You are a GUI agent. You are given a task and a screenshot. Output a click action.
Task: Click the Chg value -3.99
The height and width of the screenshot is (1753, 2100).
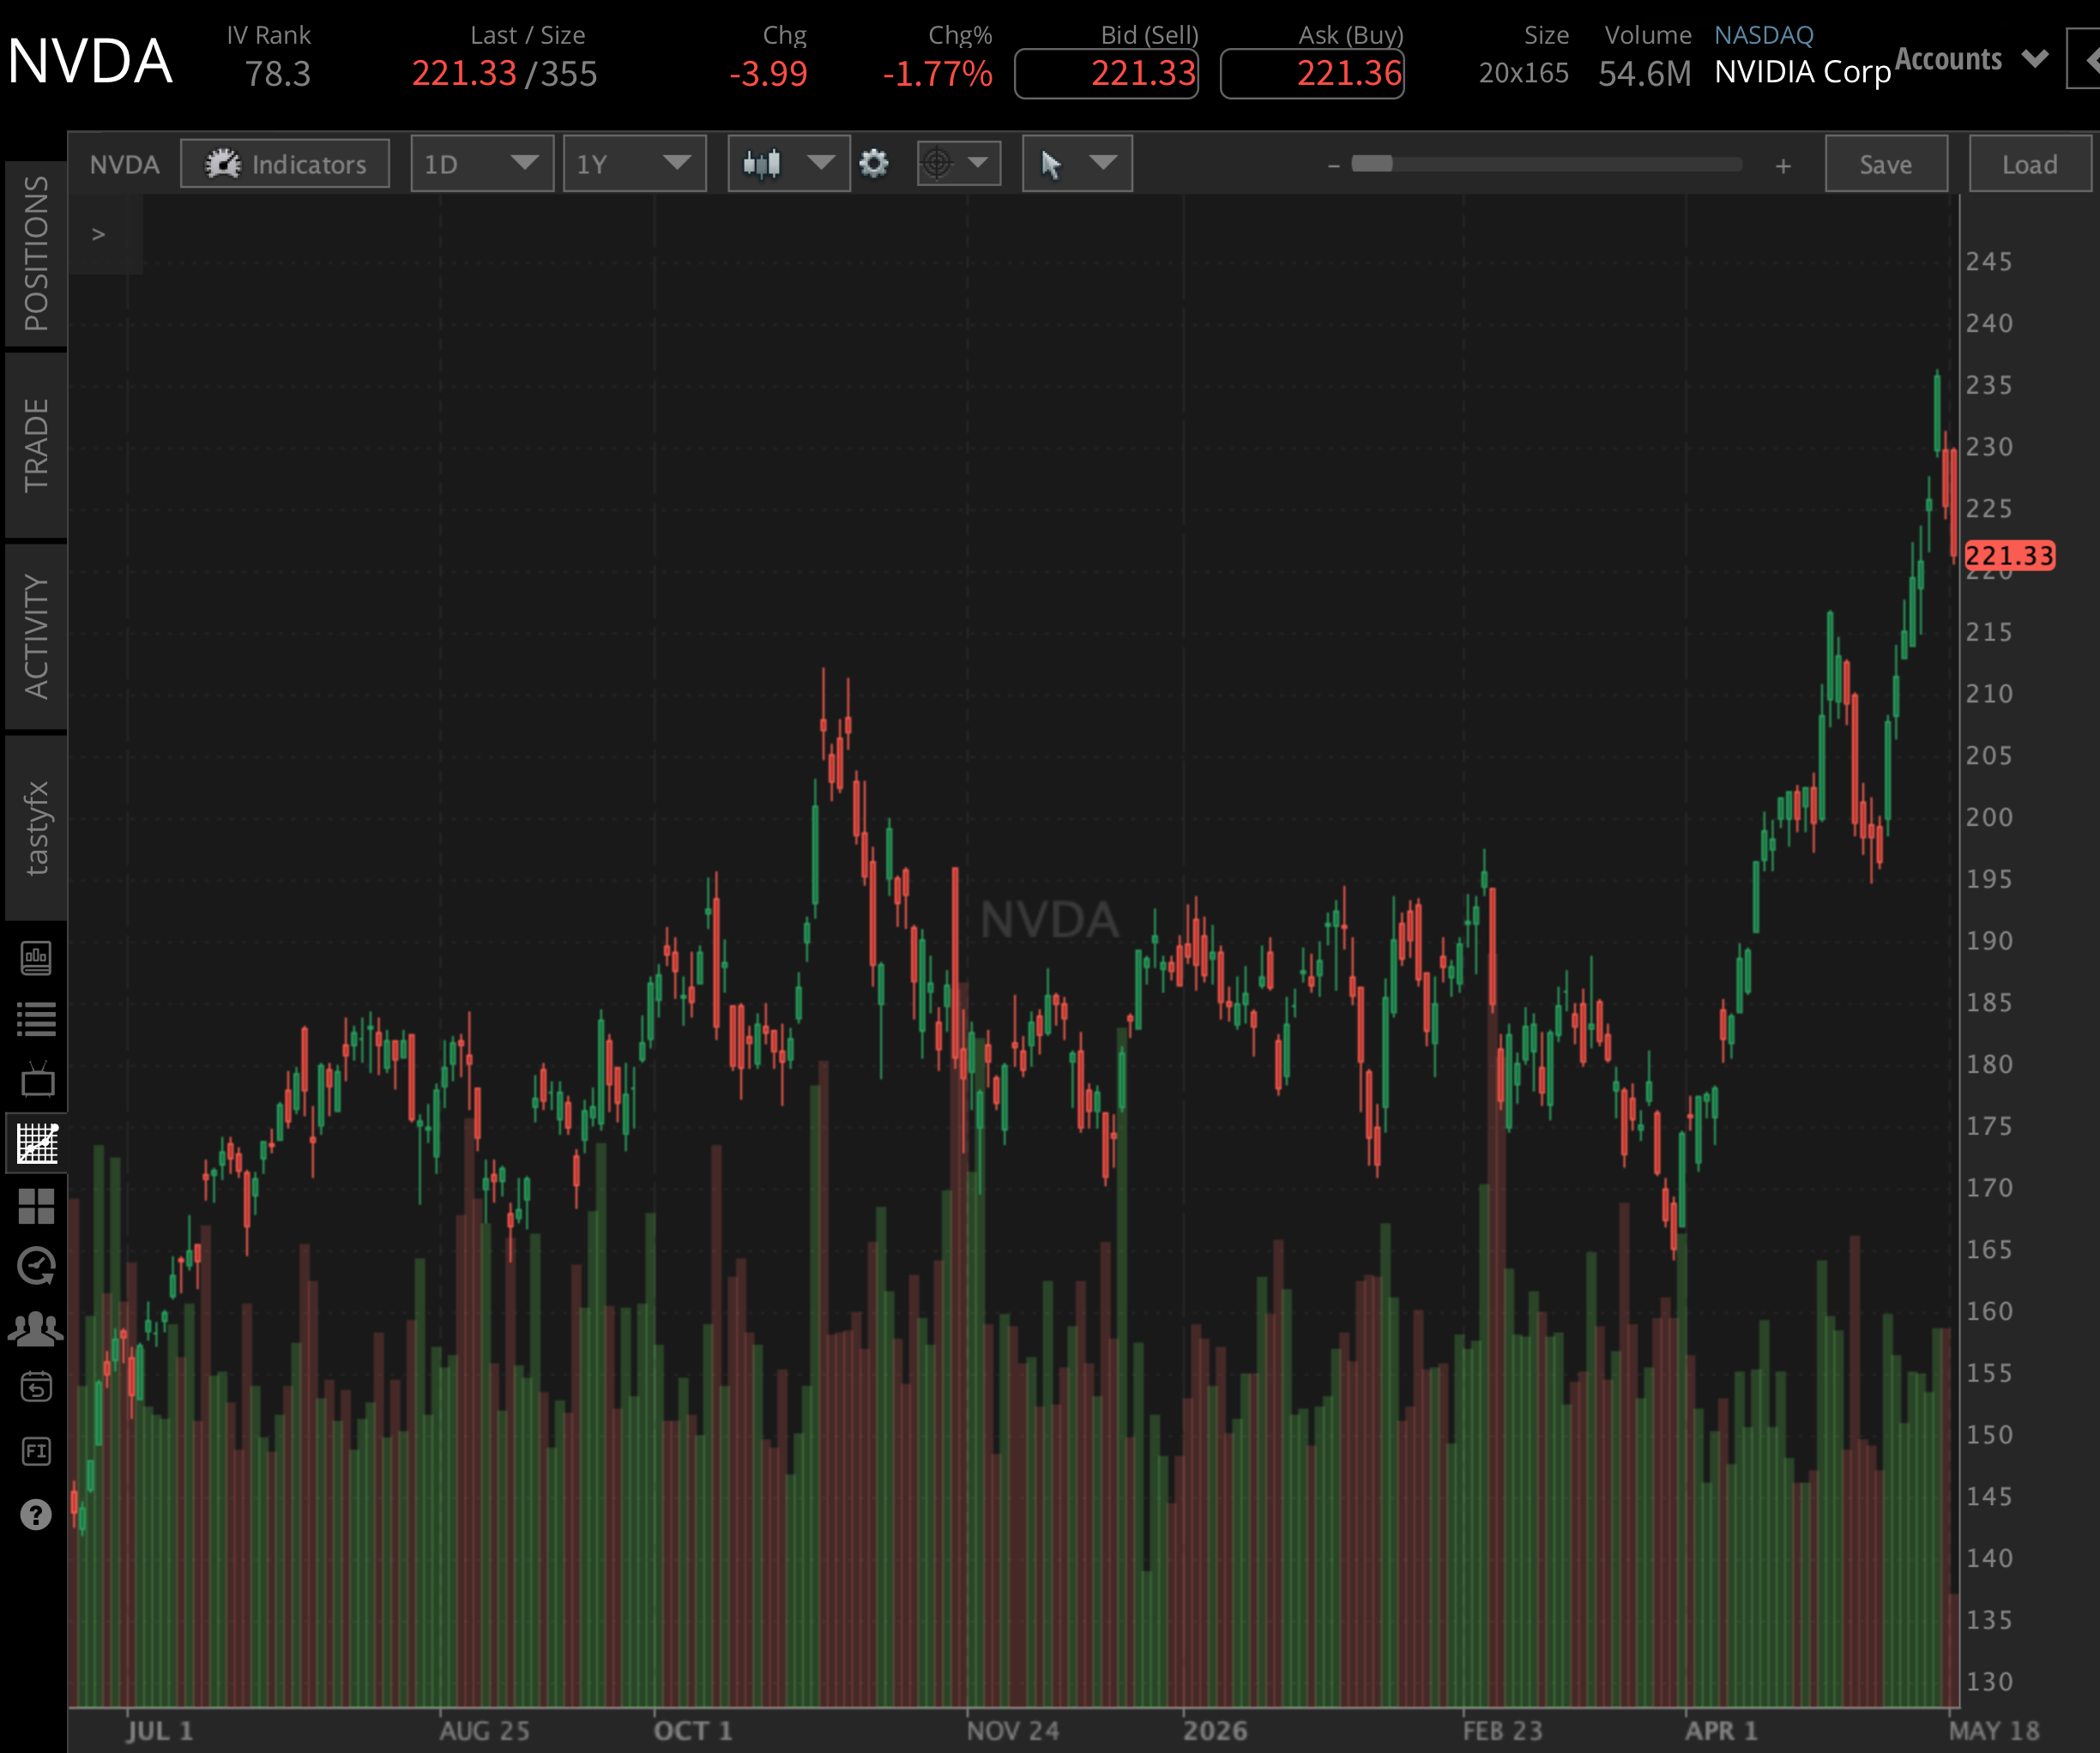768,74
